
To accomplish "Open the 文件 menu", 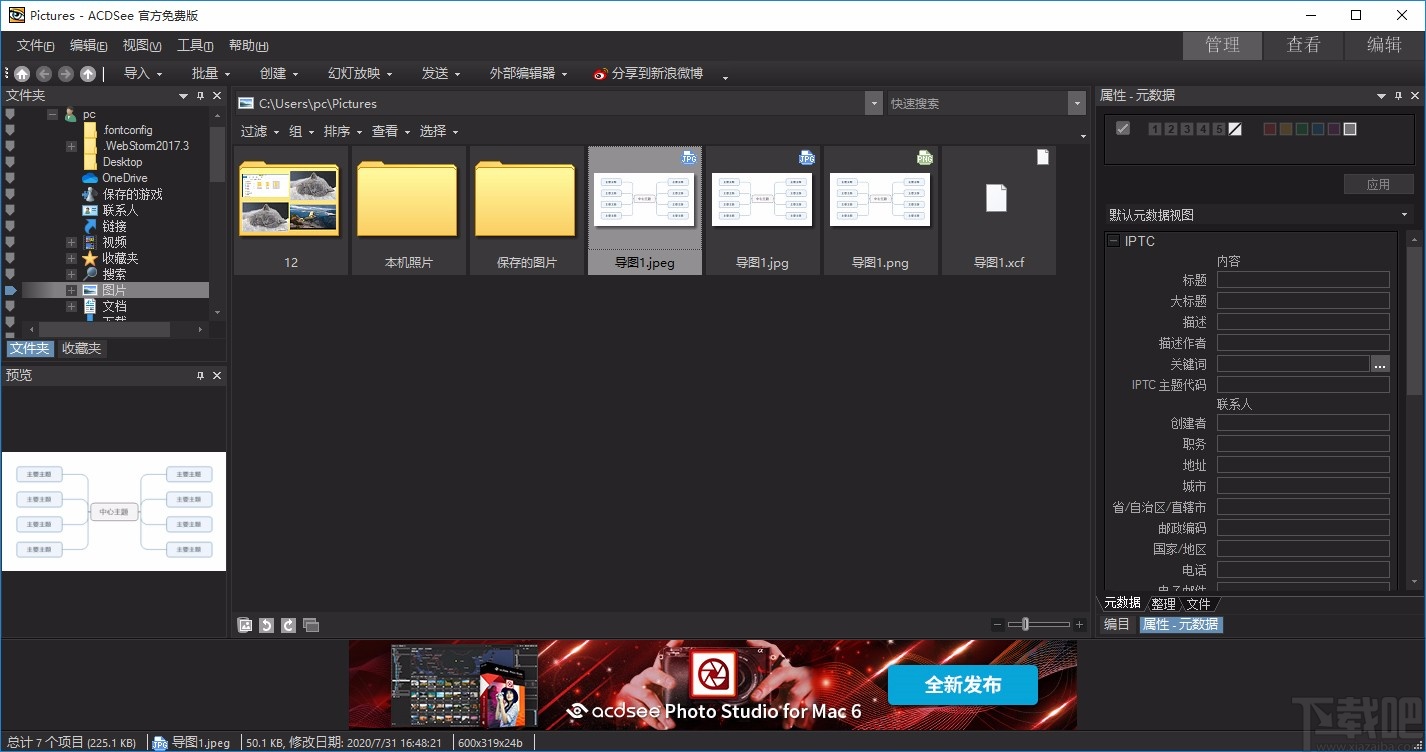I will 35,46.
